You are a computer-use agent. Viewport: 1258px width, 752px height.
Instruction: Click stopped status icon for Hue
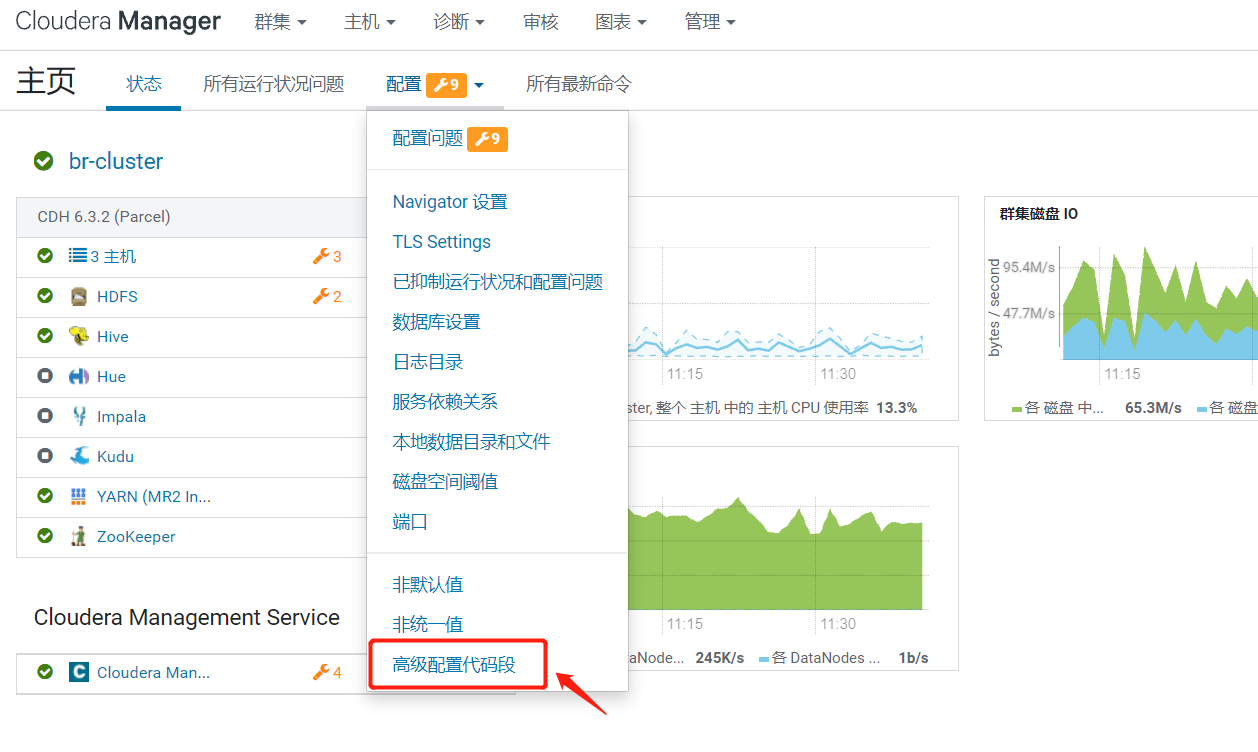pyautogui.click(x=45, y=376)
